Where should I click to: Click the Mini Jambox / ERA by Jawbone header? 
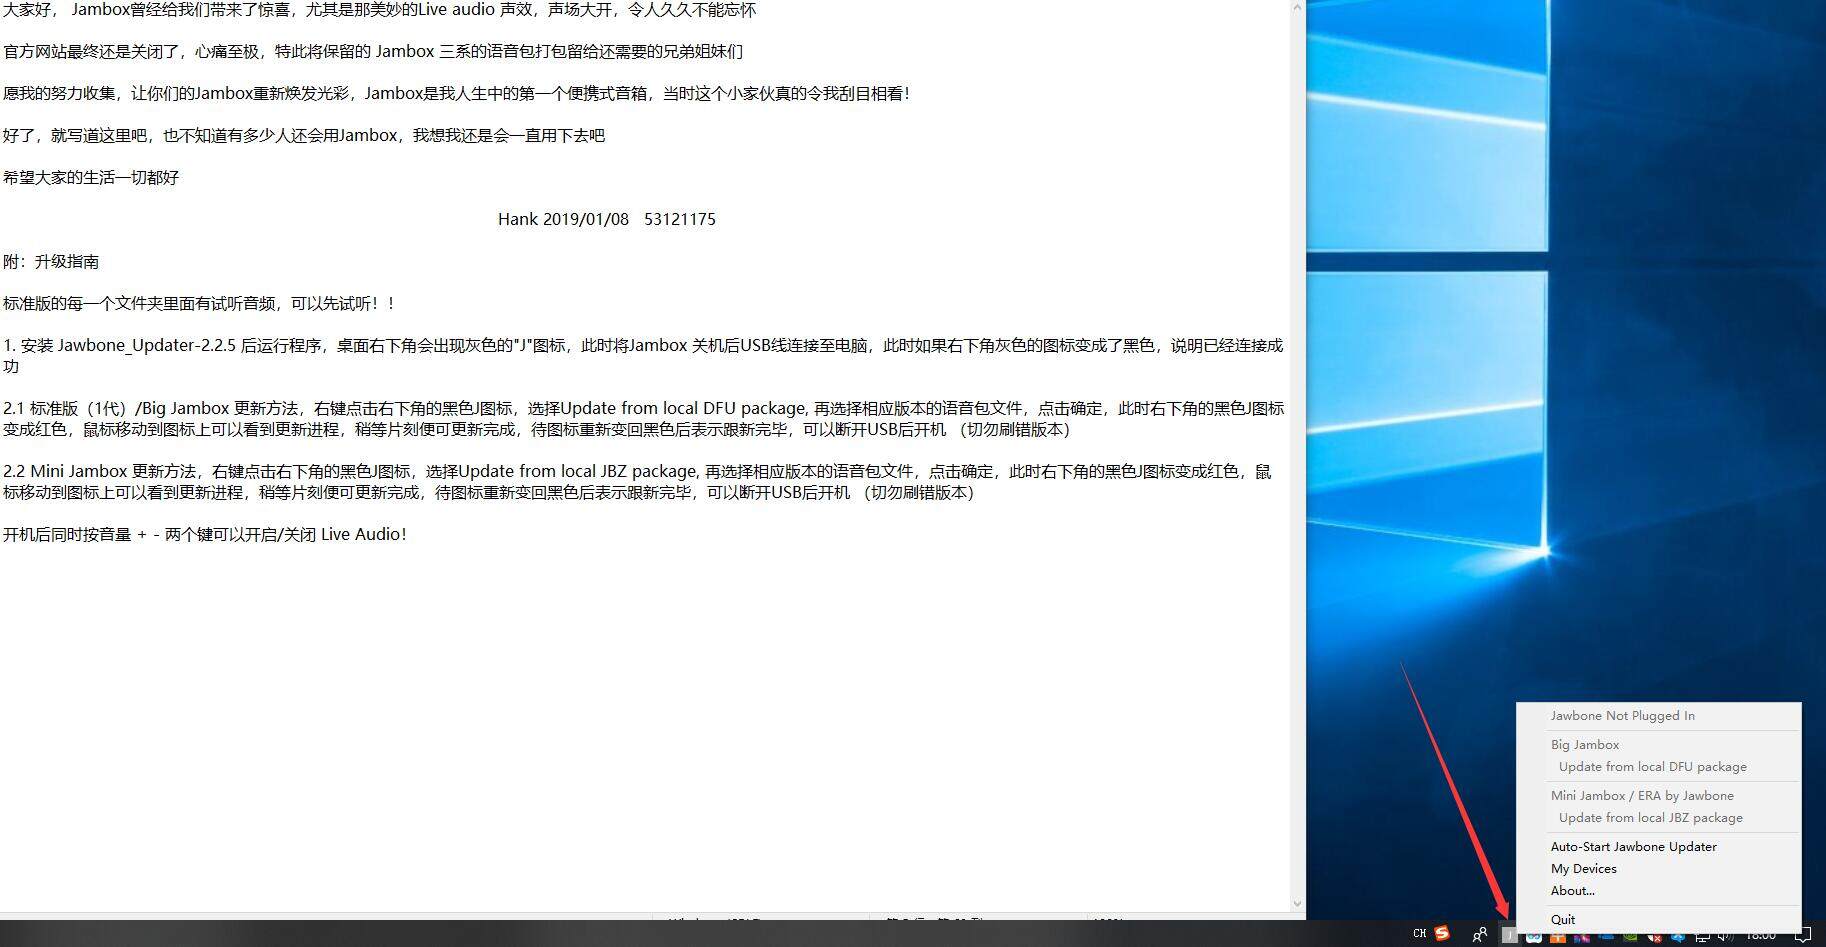(1642, 796)
